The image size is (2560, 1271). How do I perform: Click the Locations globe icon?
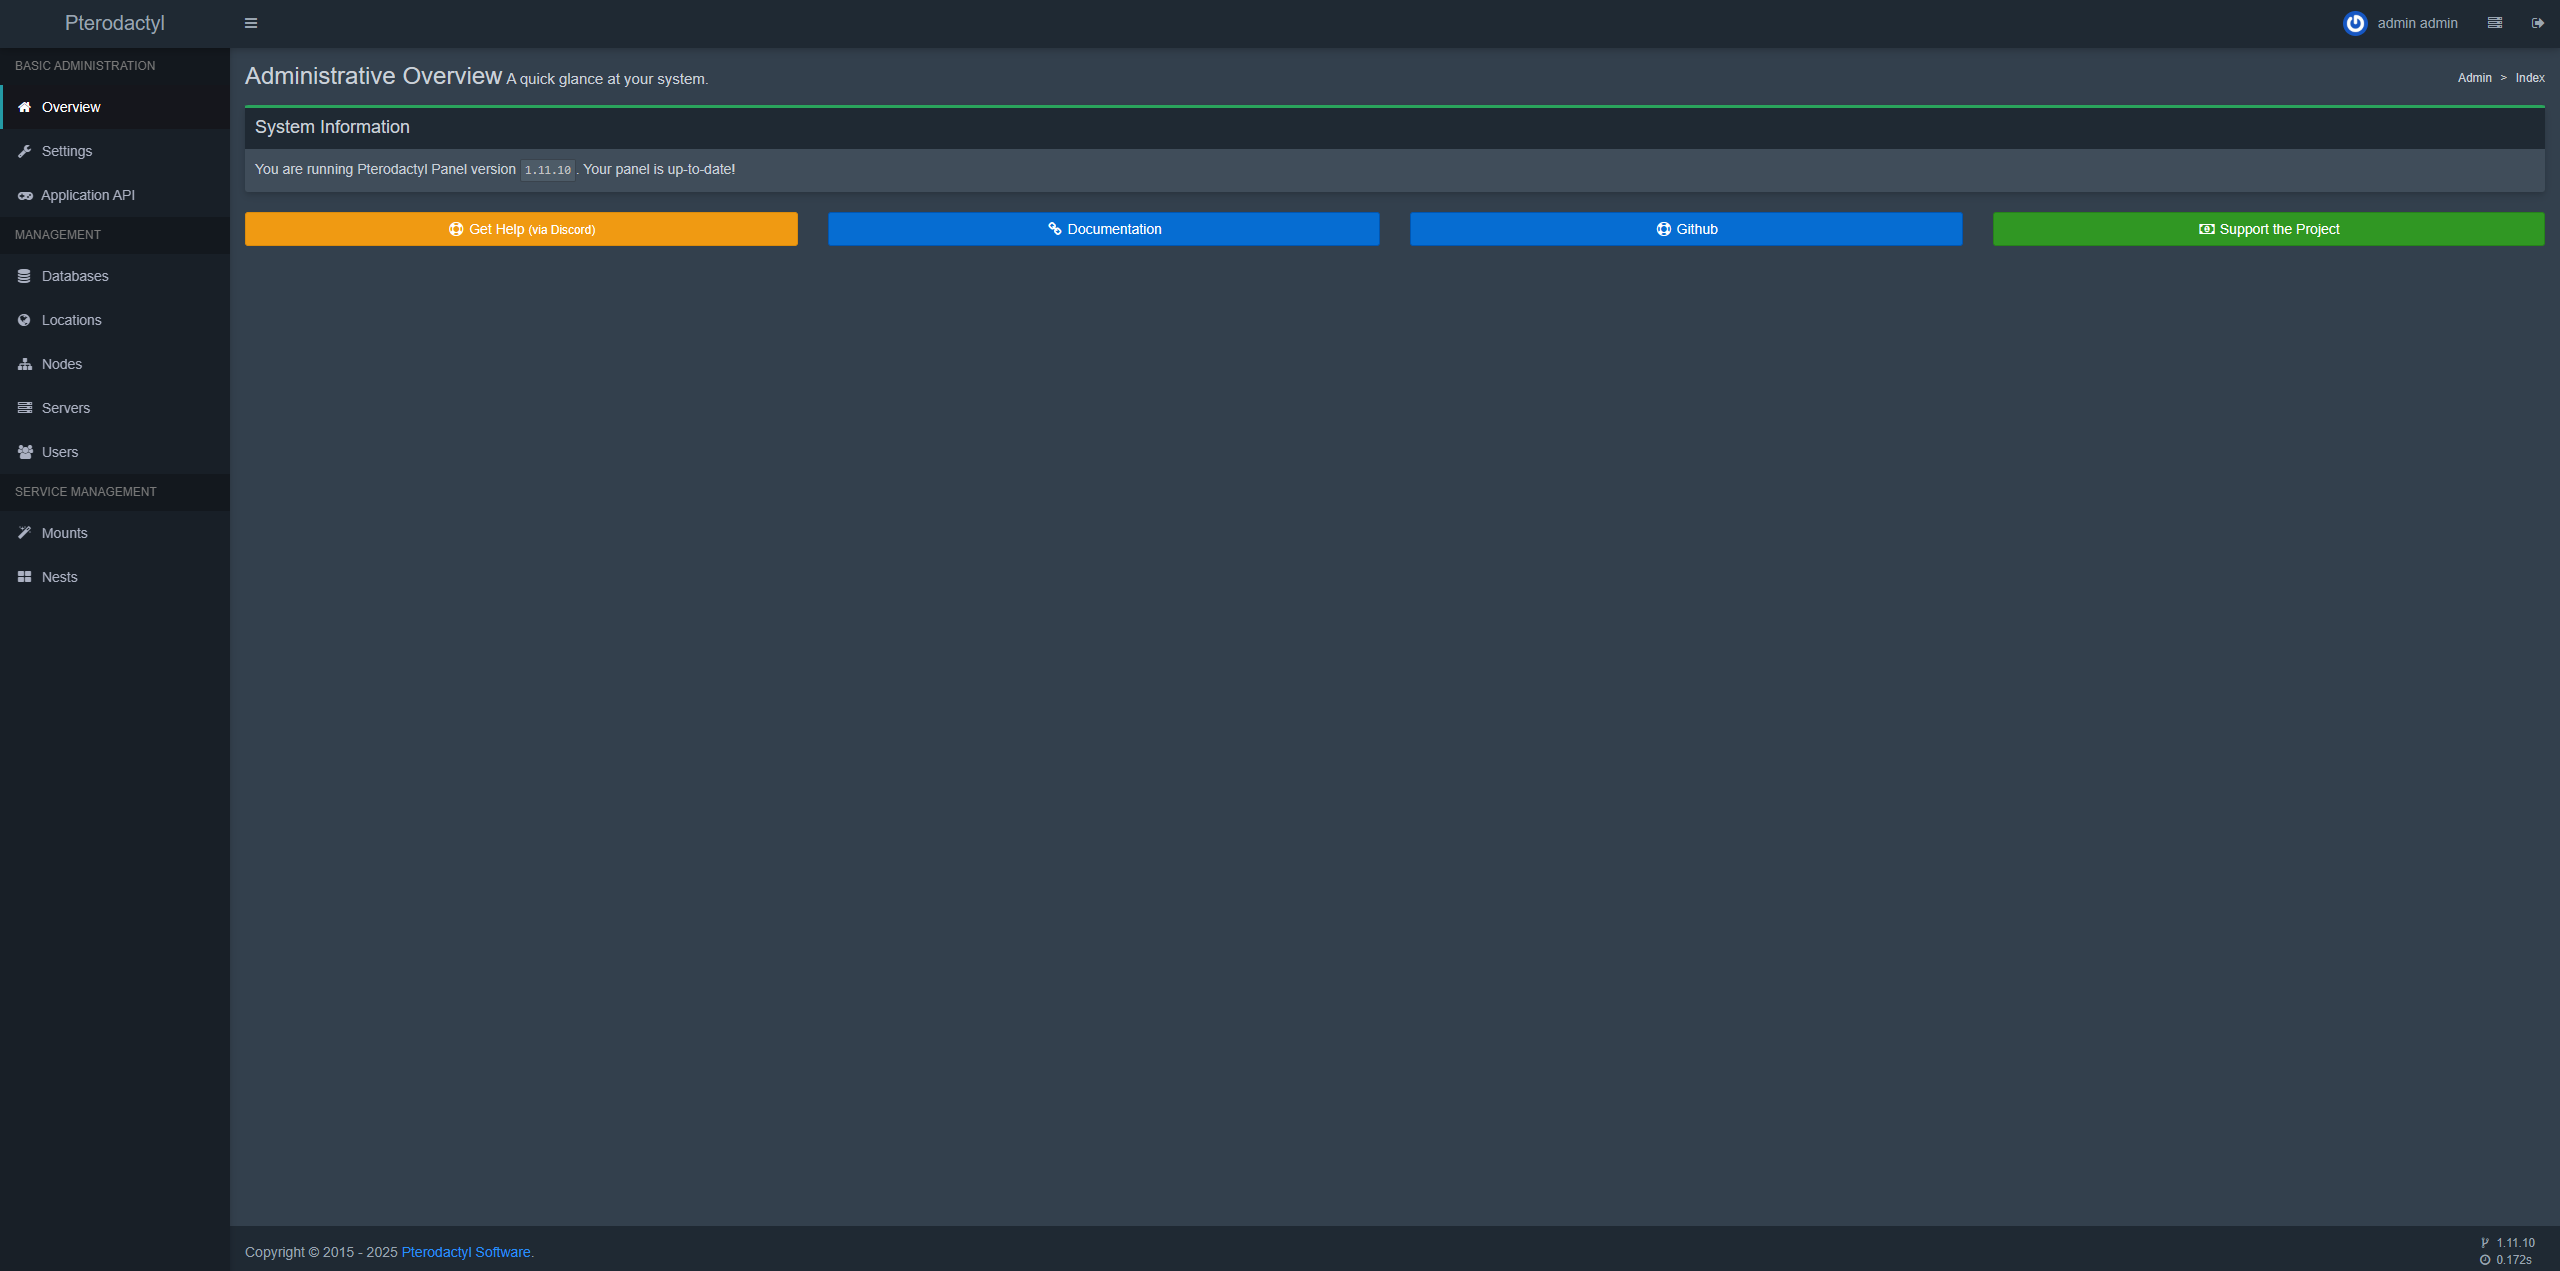pyautogui.click(x=24, y=320)
